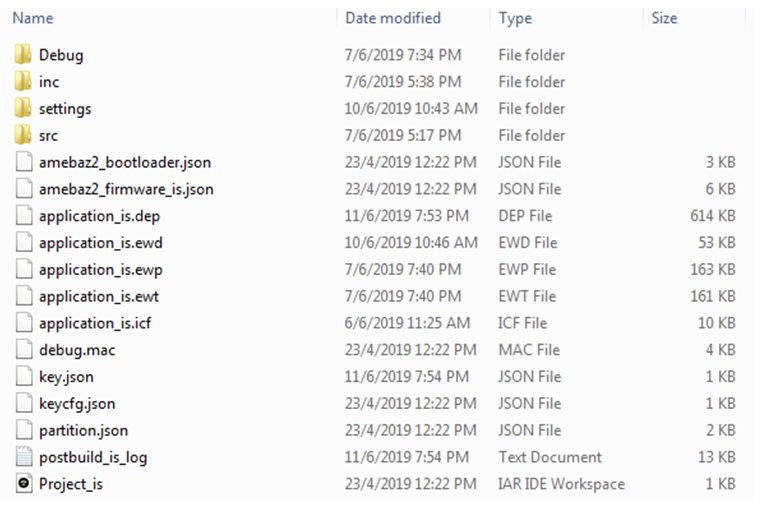
Task: Select the application_is.dep file name
Action: [100, 216]
